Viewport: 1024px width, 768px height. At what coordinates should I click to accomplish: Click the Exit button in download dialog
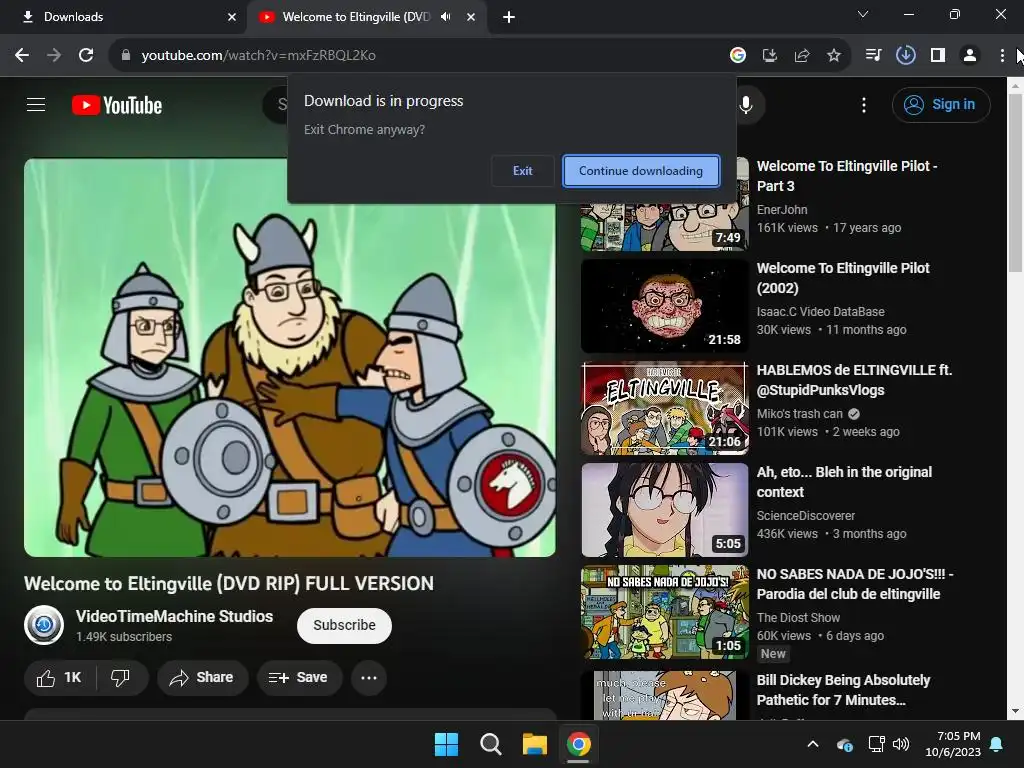click(x=522, y=171)
